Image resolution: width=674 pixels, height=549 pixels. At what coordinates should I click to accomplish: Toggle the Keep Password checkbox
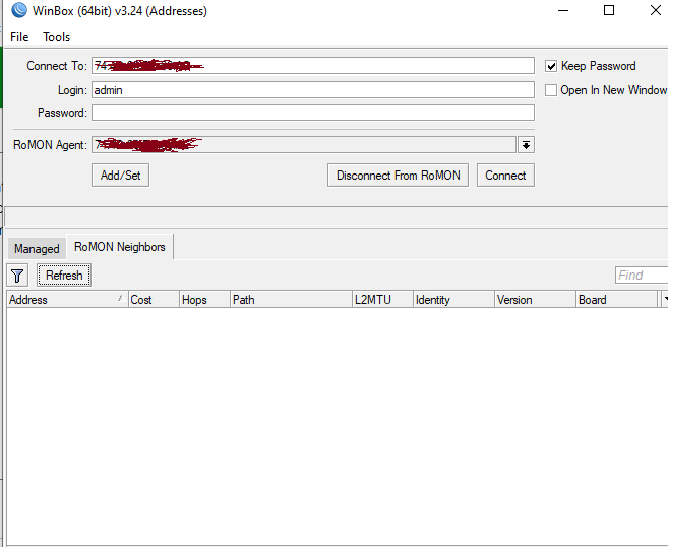(x=551, y=66)
